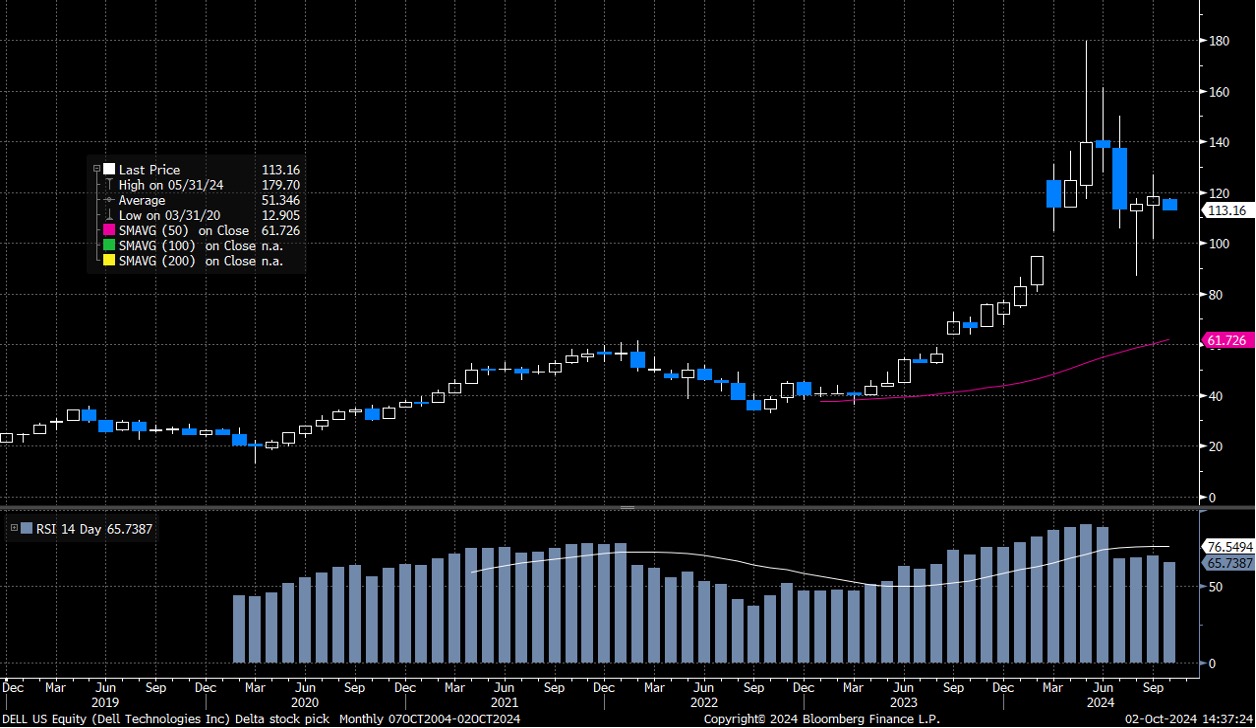1256x728 pixels.
Task: Click the green SMAVG (100) swatch
Action: coord(109,246)
